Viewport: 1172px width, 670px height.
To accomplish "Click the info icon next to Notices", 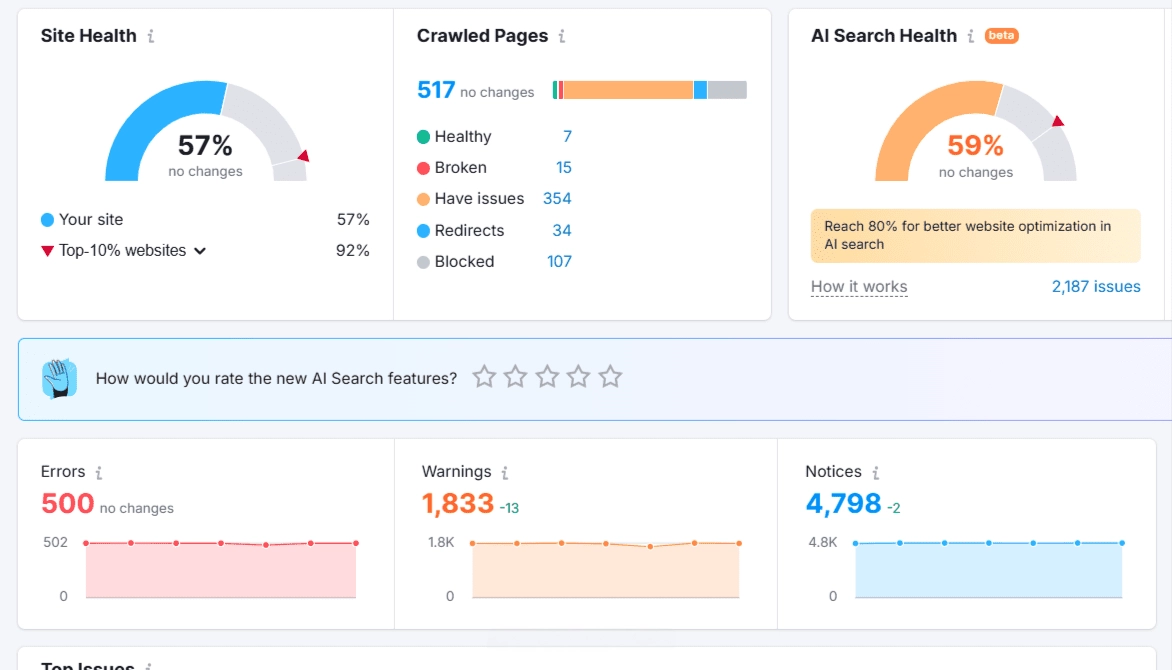I will 876,473.
